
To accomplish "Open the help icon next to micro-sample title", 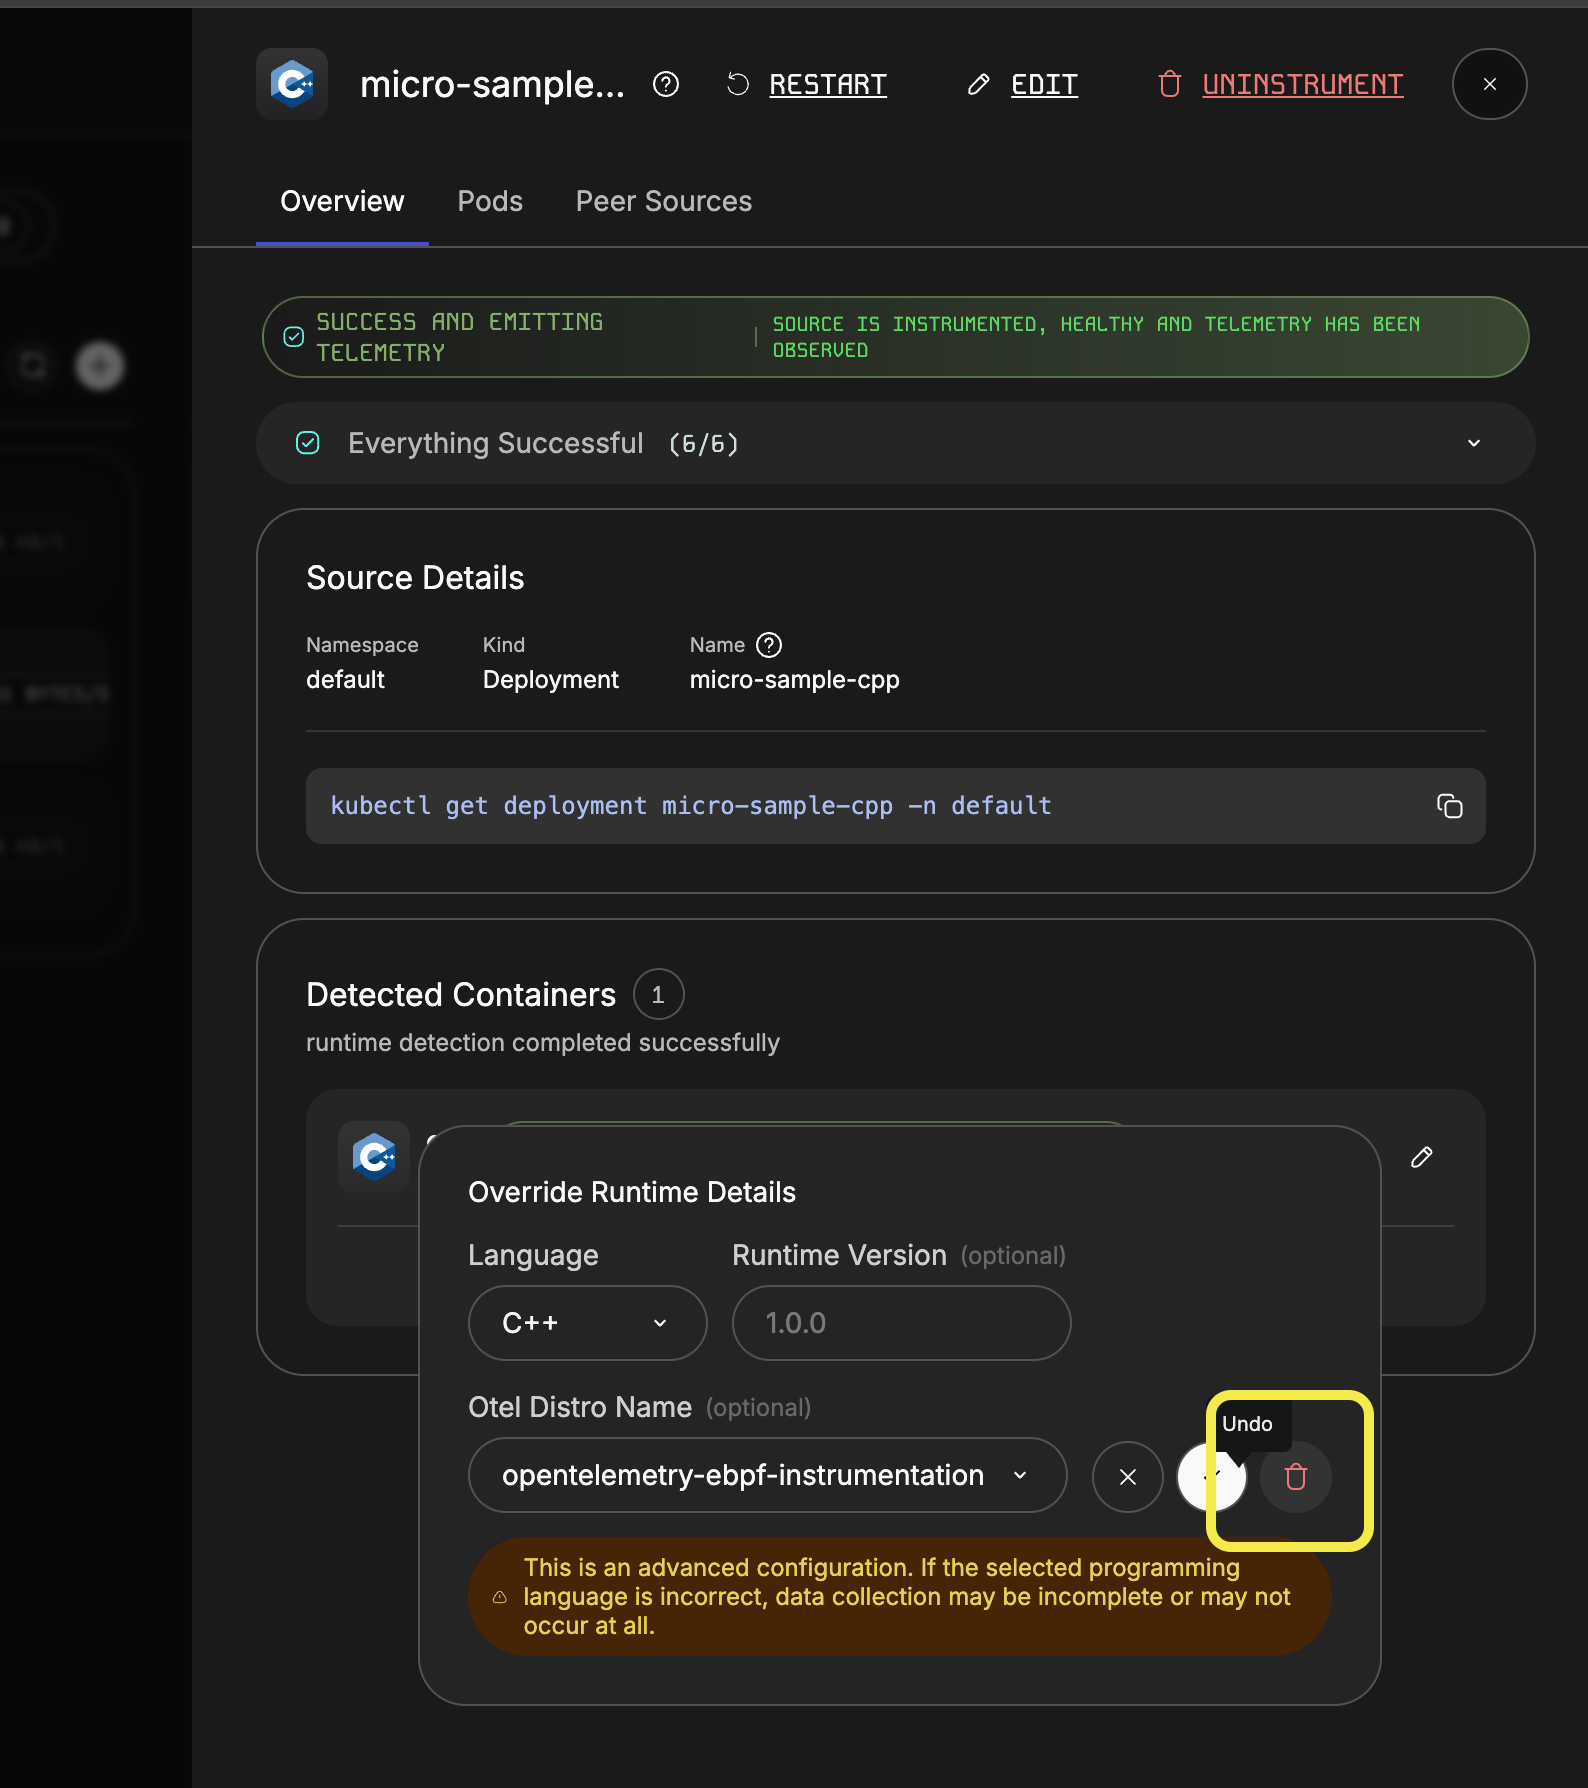I will pyautogui.click(x=666, y=84).
